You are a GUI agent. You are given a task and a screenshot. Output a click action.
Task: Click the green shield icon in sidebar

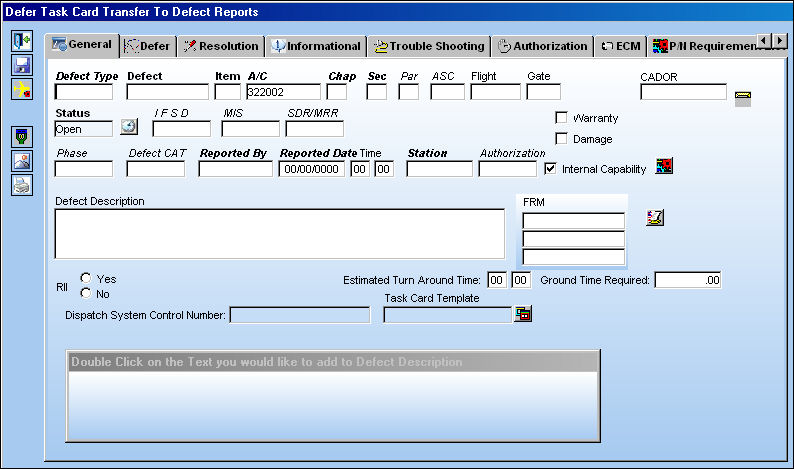click(x=22, y=137)
